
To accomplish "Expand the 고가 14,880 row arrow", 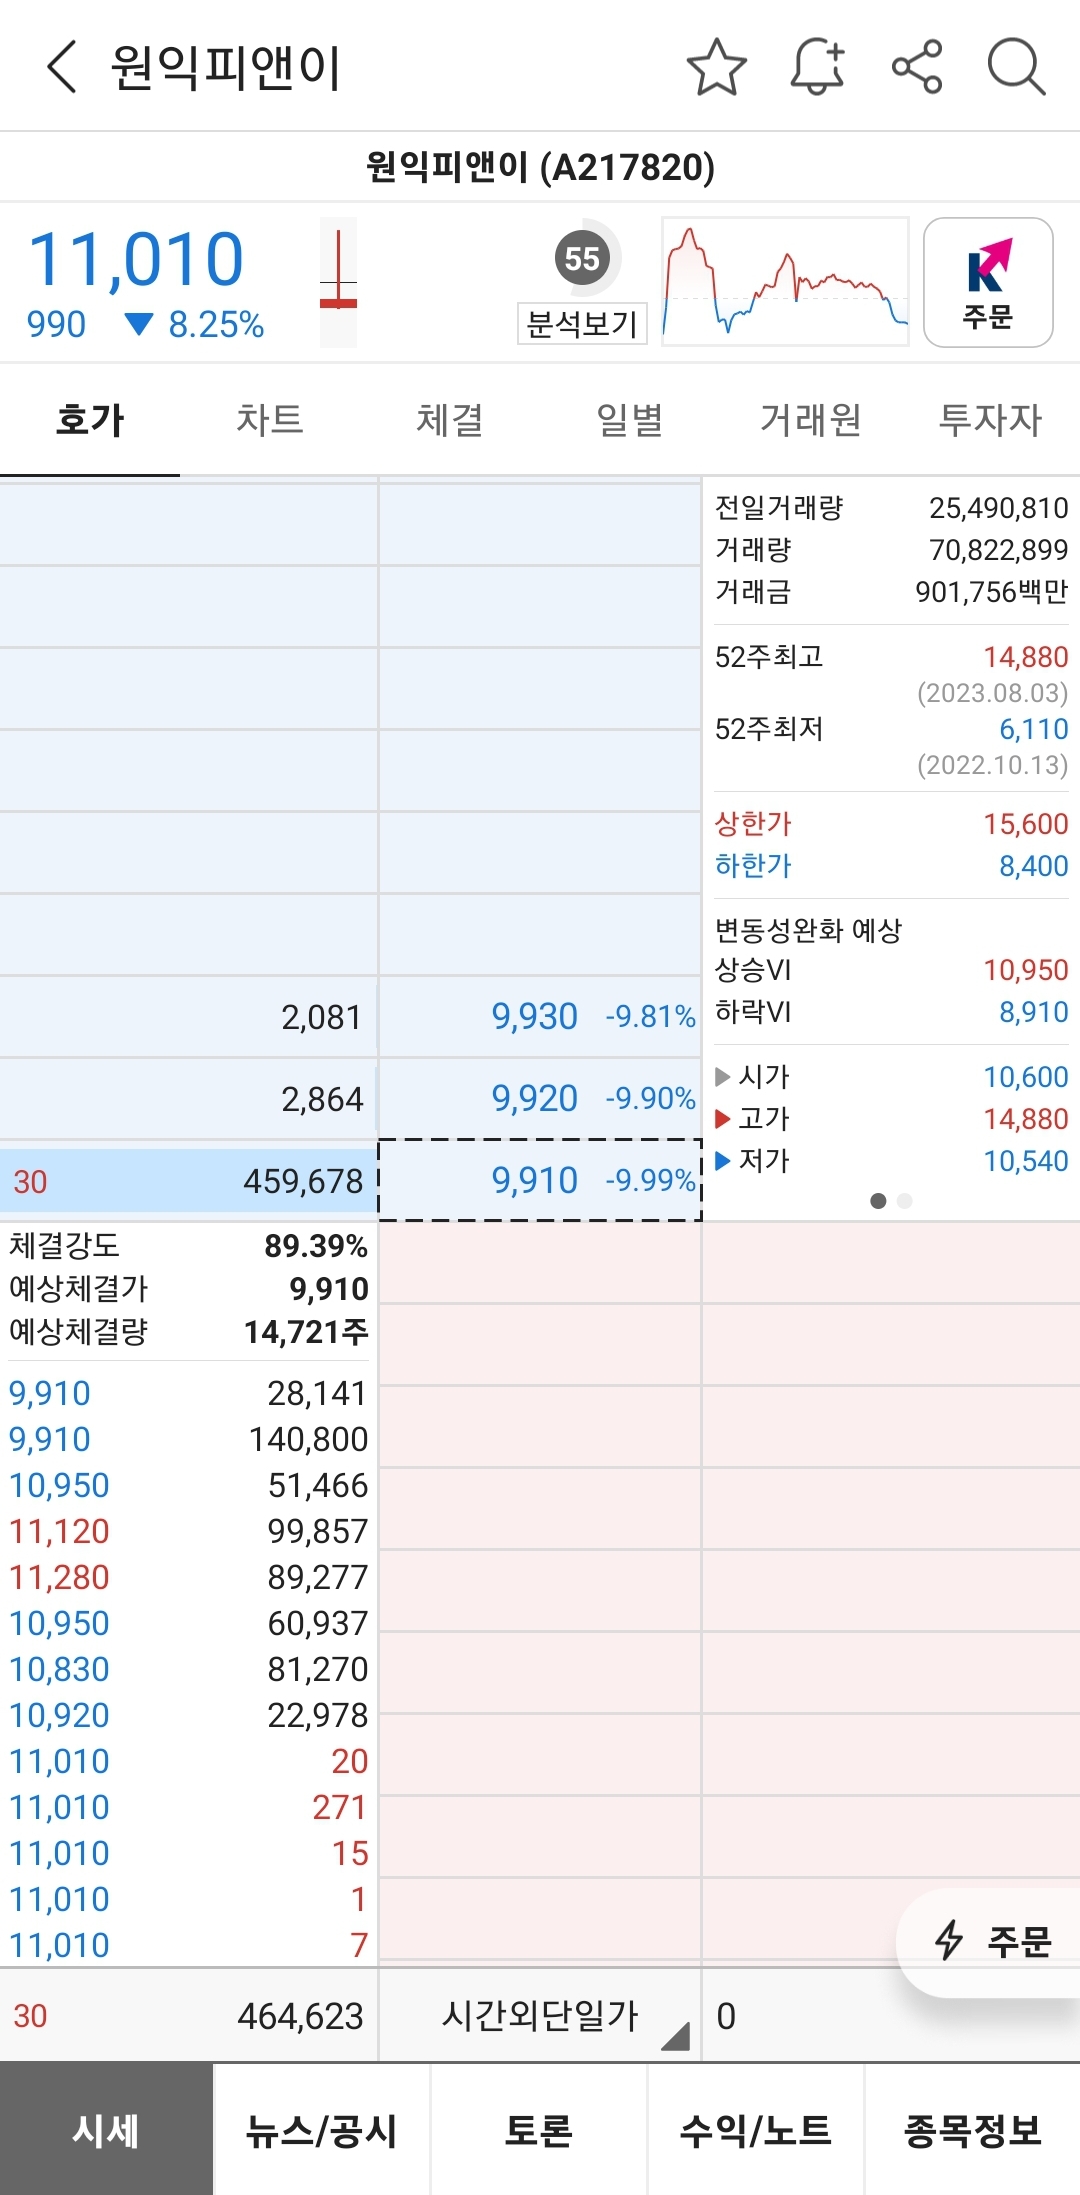I will click(723, 1119).
